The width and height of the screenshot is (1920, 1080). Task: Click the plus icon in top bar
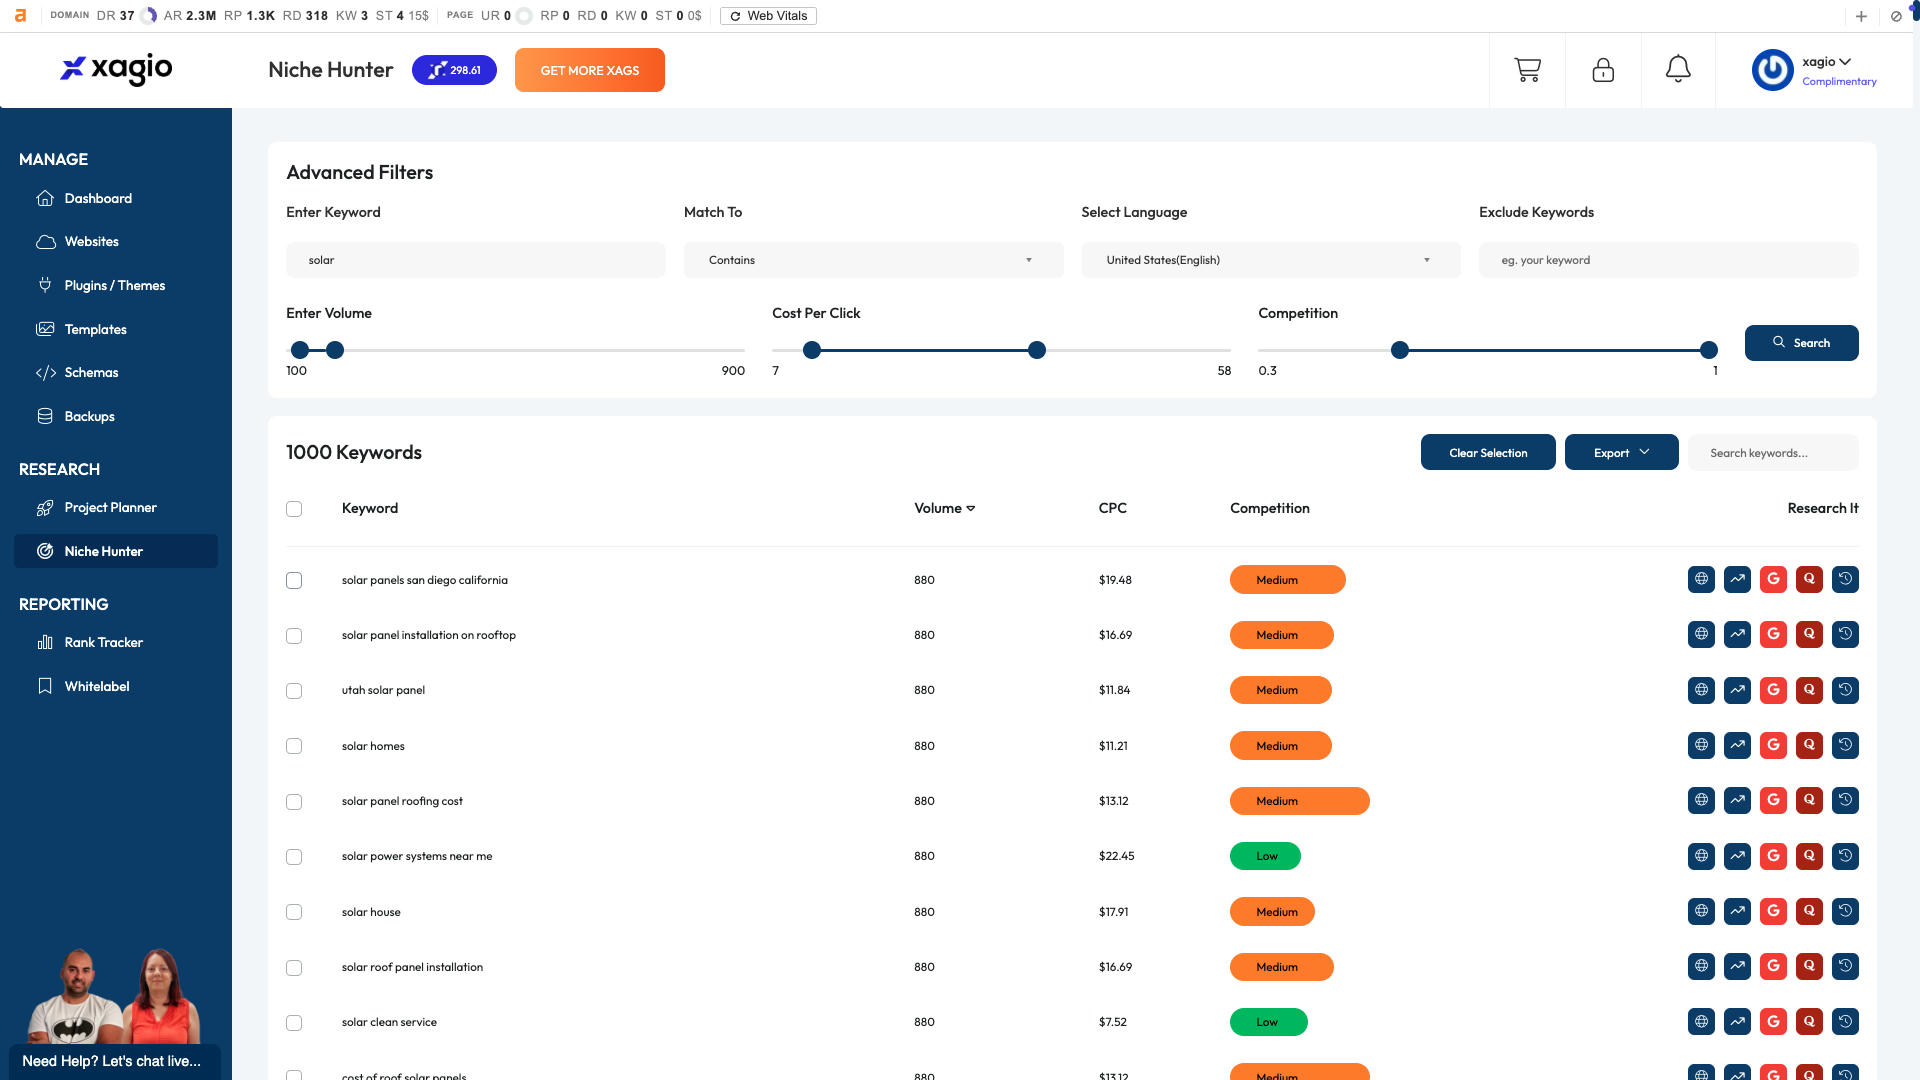tap(1861, 16)
